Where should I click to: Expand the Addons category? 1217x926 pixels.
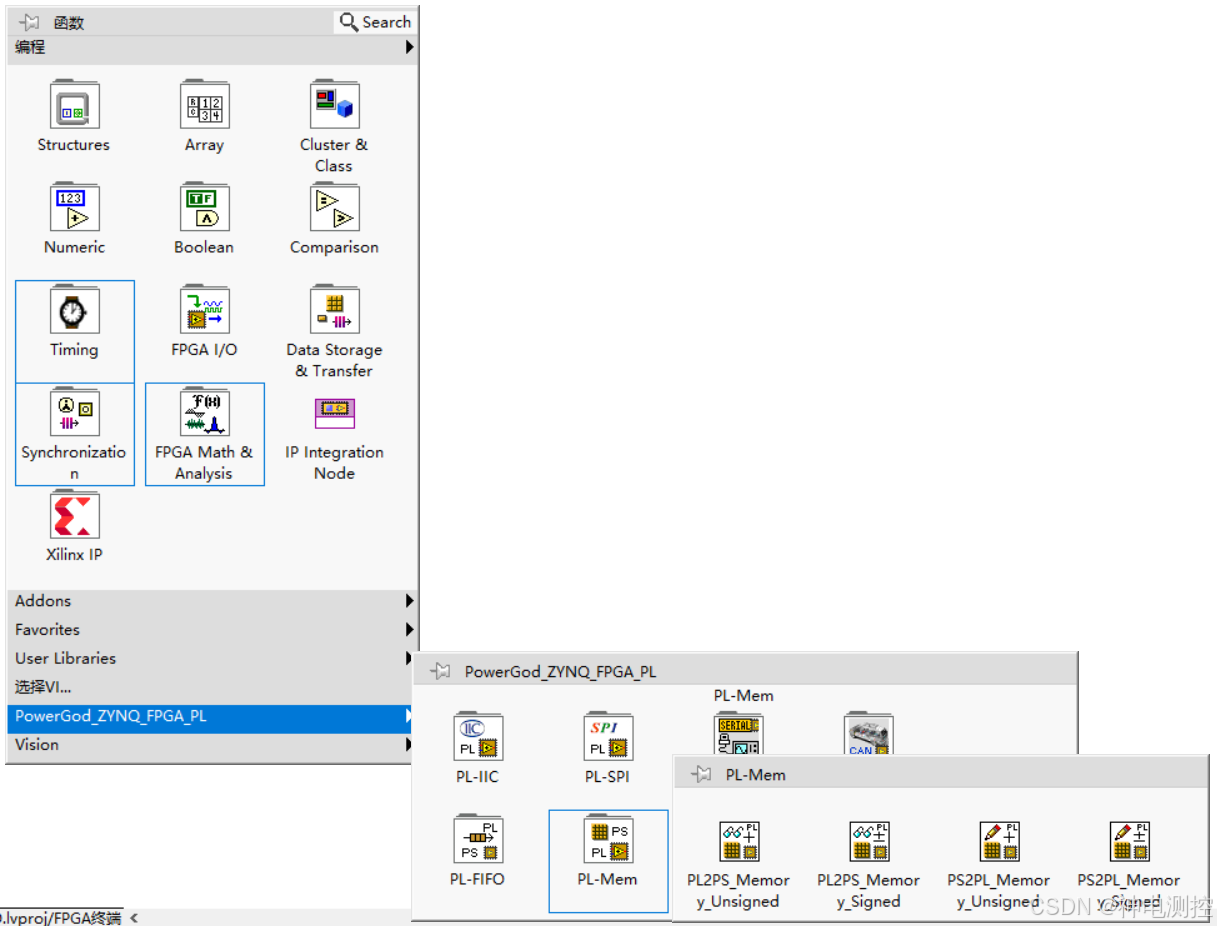tap(212, 601)
